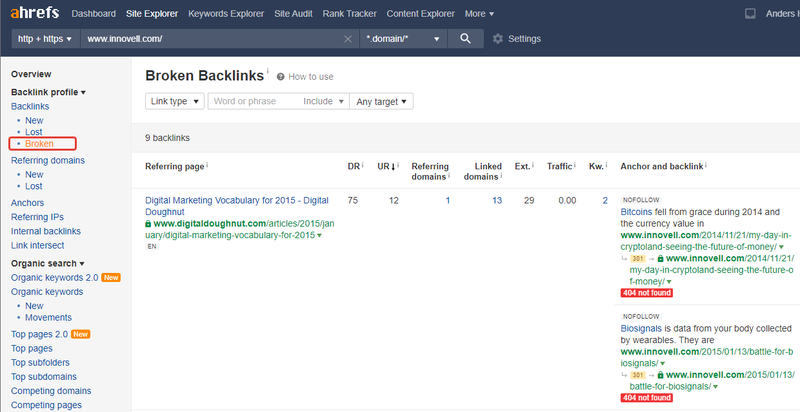Click Linked domains value 13

click(496, 201)
